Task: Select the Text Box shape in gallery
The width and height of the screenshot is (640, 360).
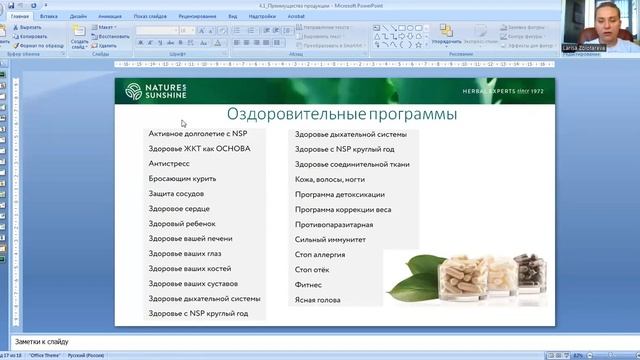Action: [377, 28]
